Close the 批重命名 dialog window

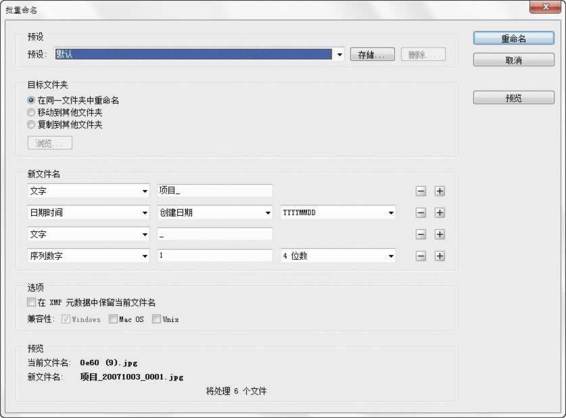pyautogui.click(x=545, y=7)
